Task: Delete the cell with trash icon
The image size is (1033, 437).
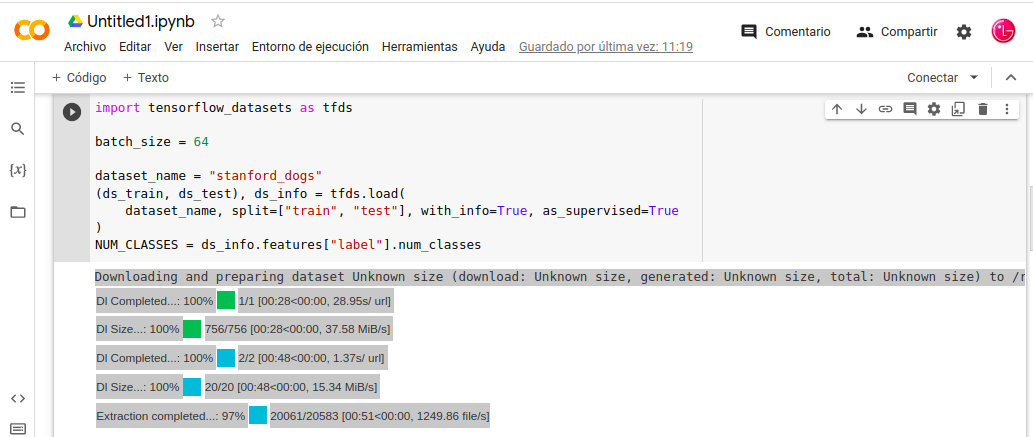Action: click(x=982, y=109)
